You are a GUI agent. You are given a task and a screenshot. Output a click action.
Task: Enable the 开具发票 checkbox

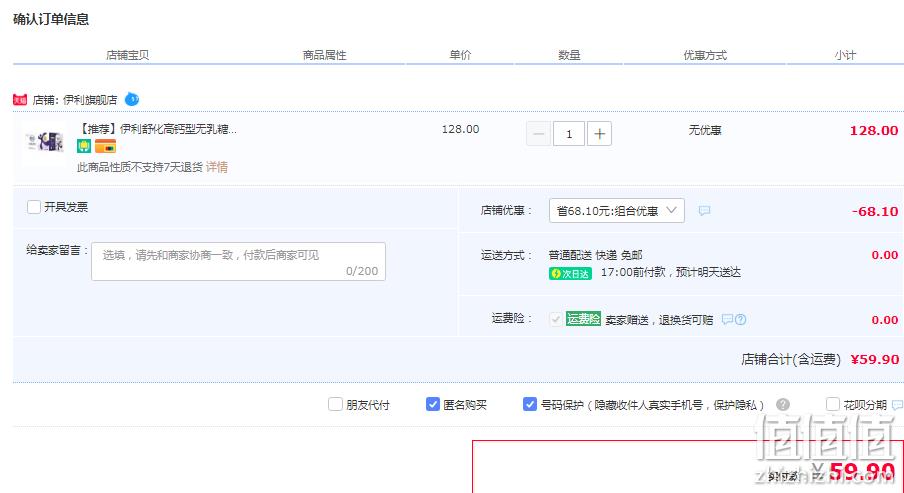[x=34, y=206]
